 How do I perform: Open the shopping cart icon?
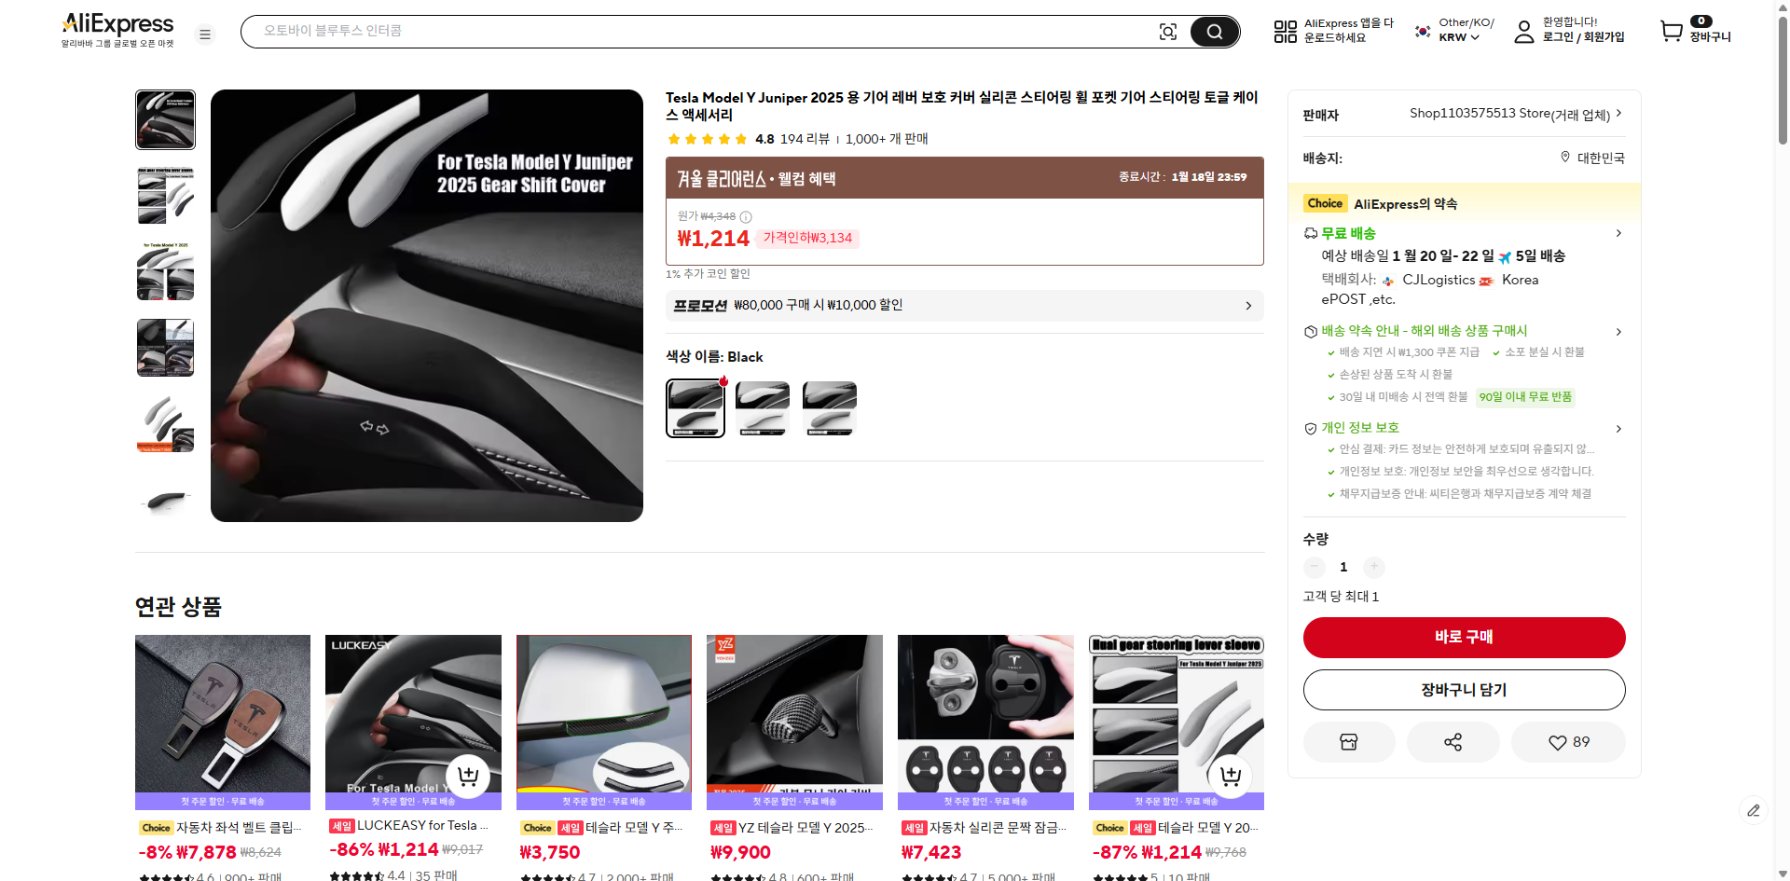[1671, 32]
